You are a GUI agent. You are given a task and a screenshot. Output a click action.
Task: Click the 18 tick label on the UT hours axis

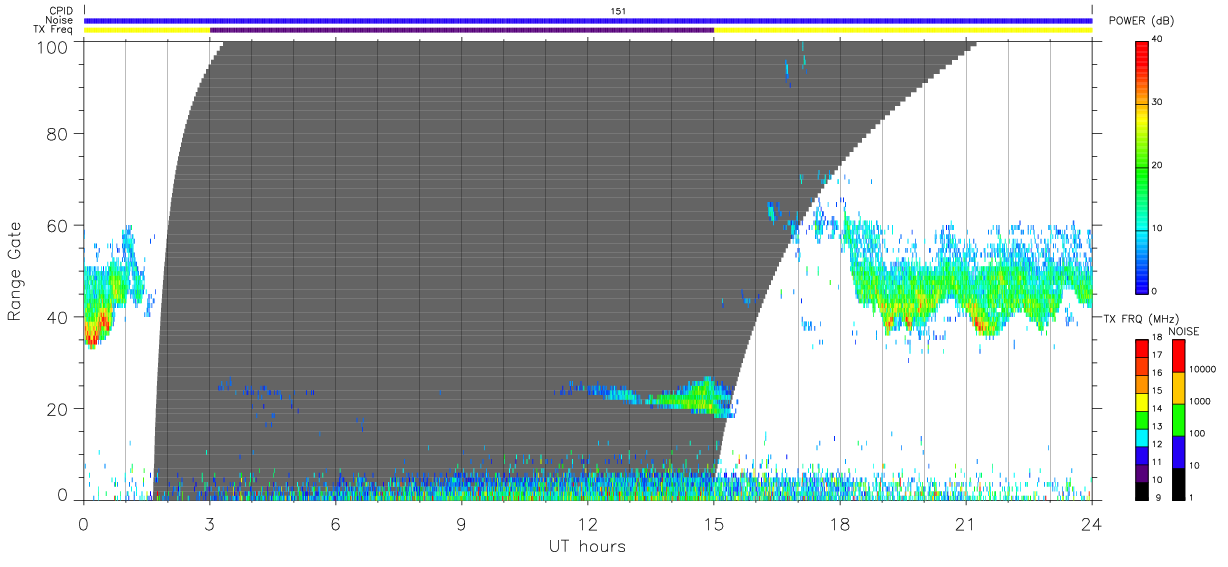pyautogui.click(x=840, y=524)
